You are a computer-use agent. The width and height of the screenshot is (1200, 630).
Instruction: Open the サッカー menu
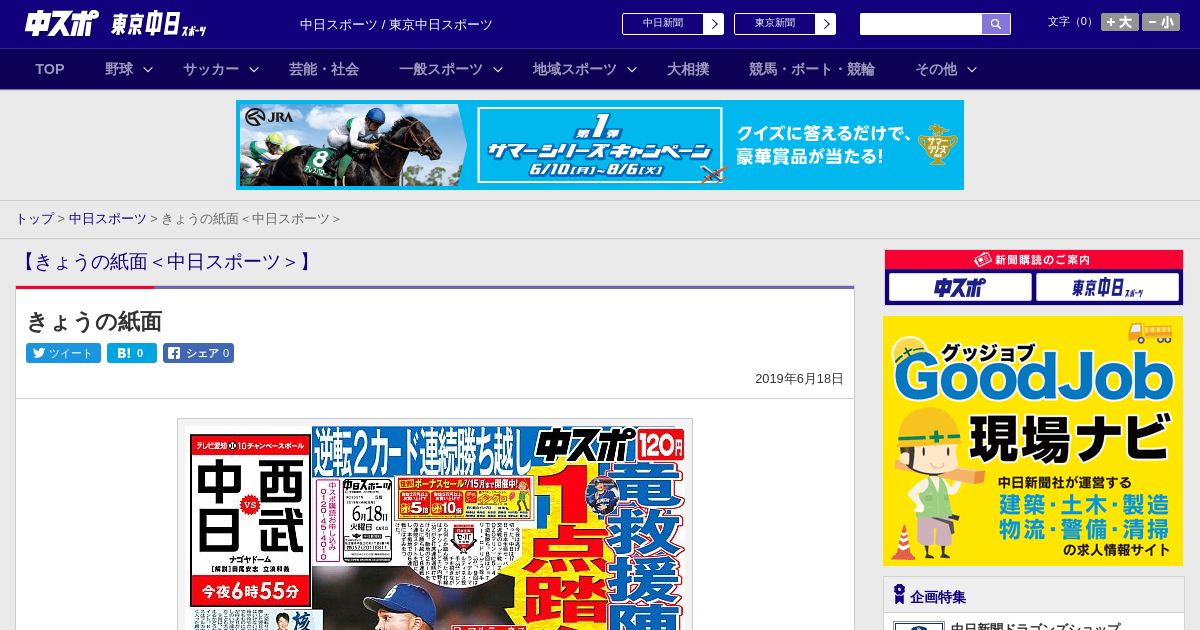click(211, 69)
